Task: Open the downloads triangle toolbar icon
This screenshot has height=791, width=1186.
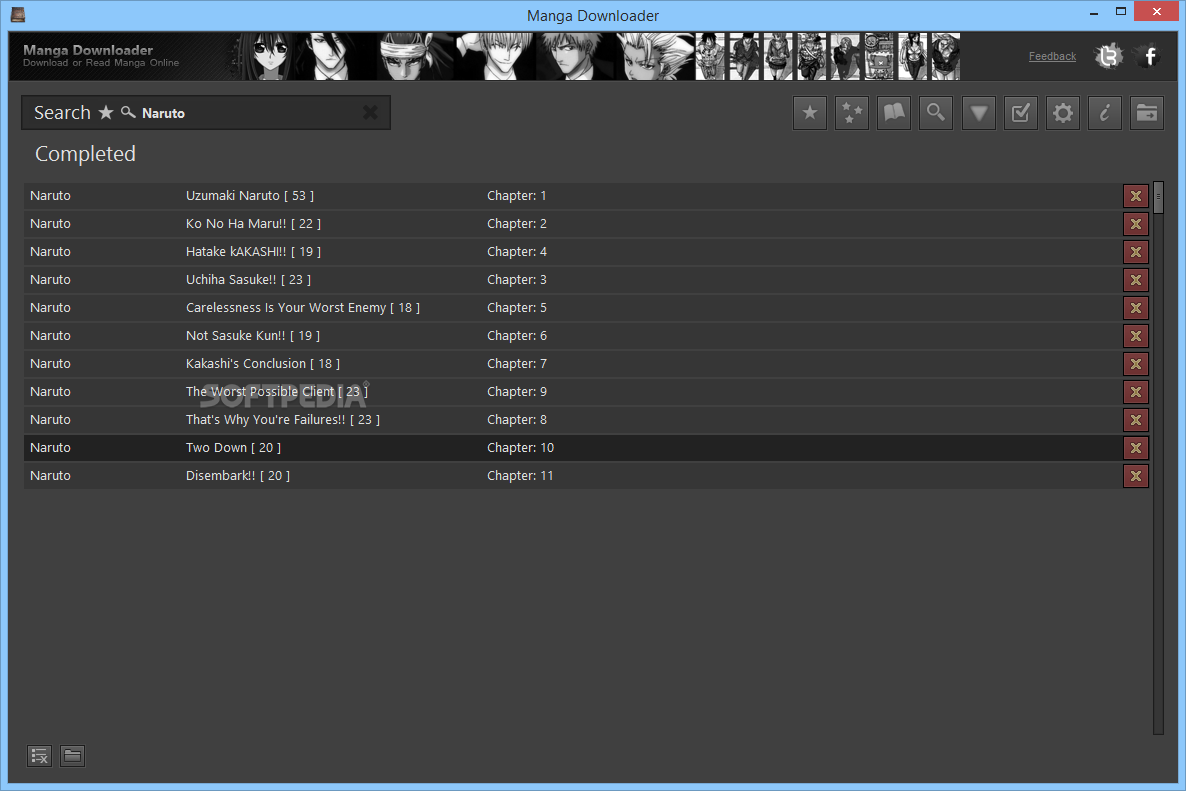Action: [x=979, y=113]
